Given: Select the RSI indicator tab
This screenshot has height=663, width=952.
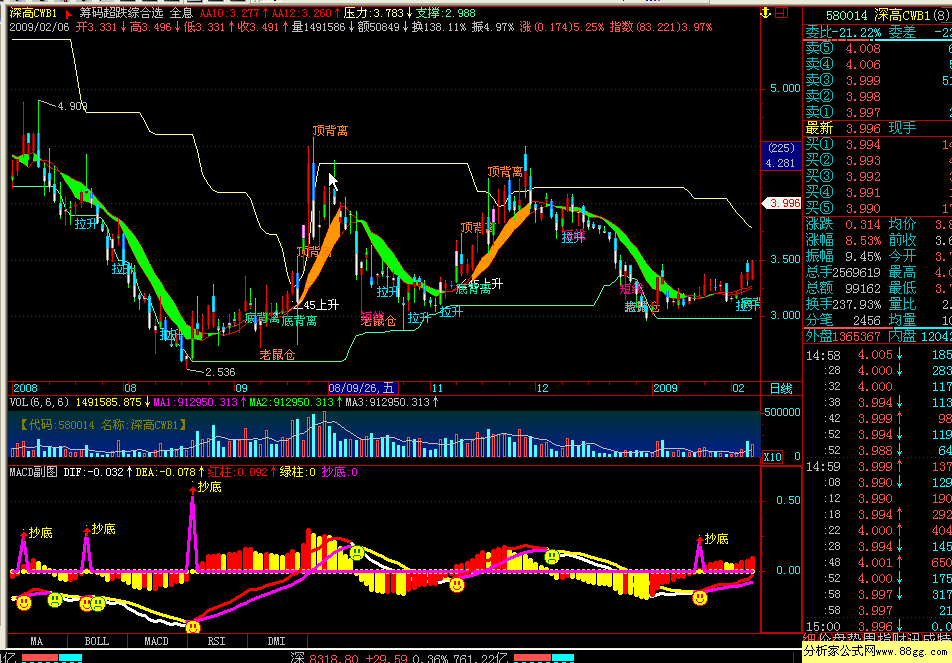Looking at the screenshot, I should [217, 641].
